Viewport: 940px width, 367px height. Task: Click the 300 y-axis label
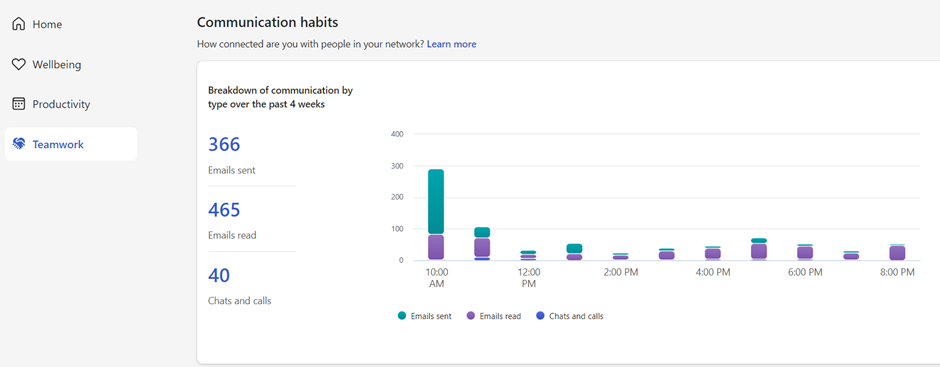pos(396,166)
